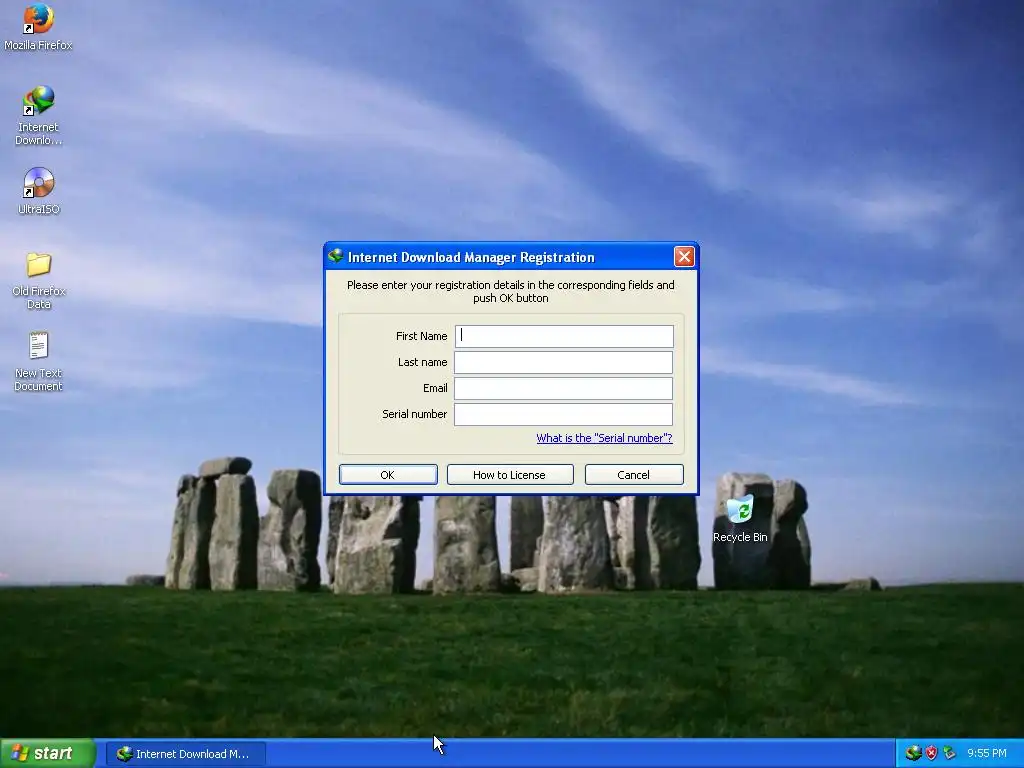Open the Windows Start menu
The width and height of the screenshot is (1024, 768).
(47, 753)
